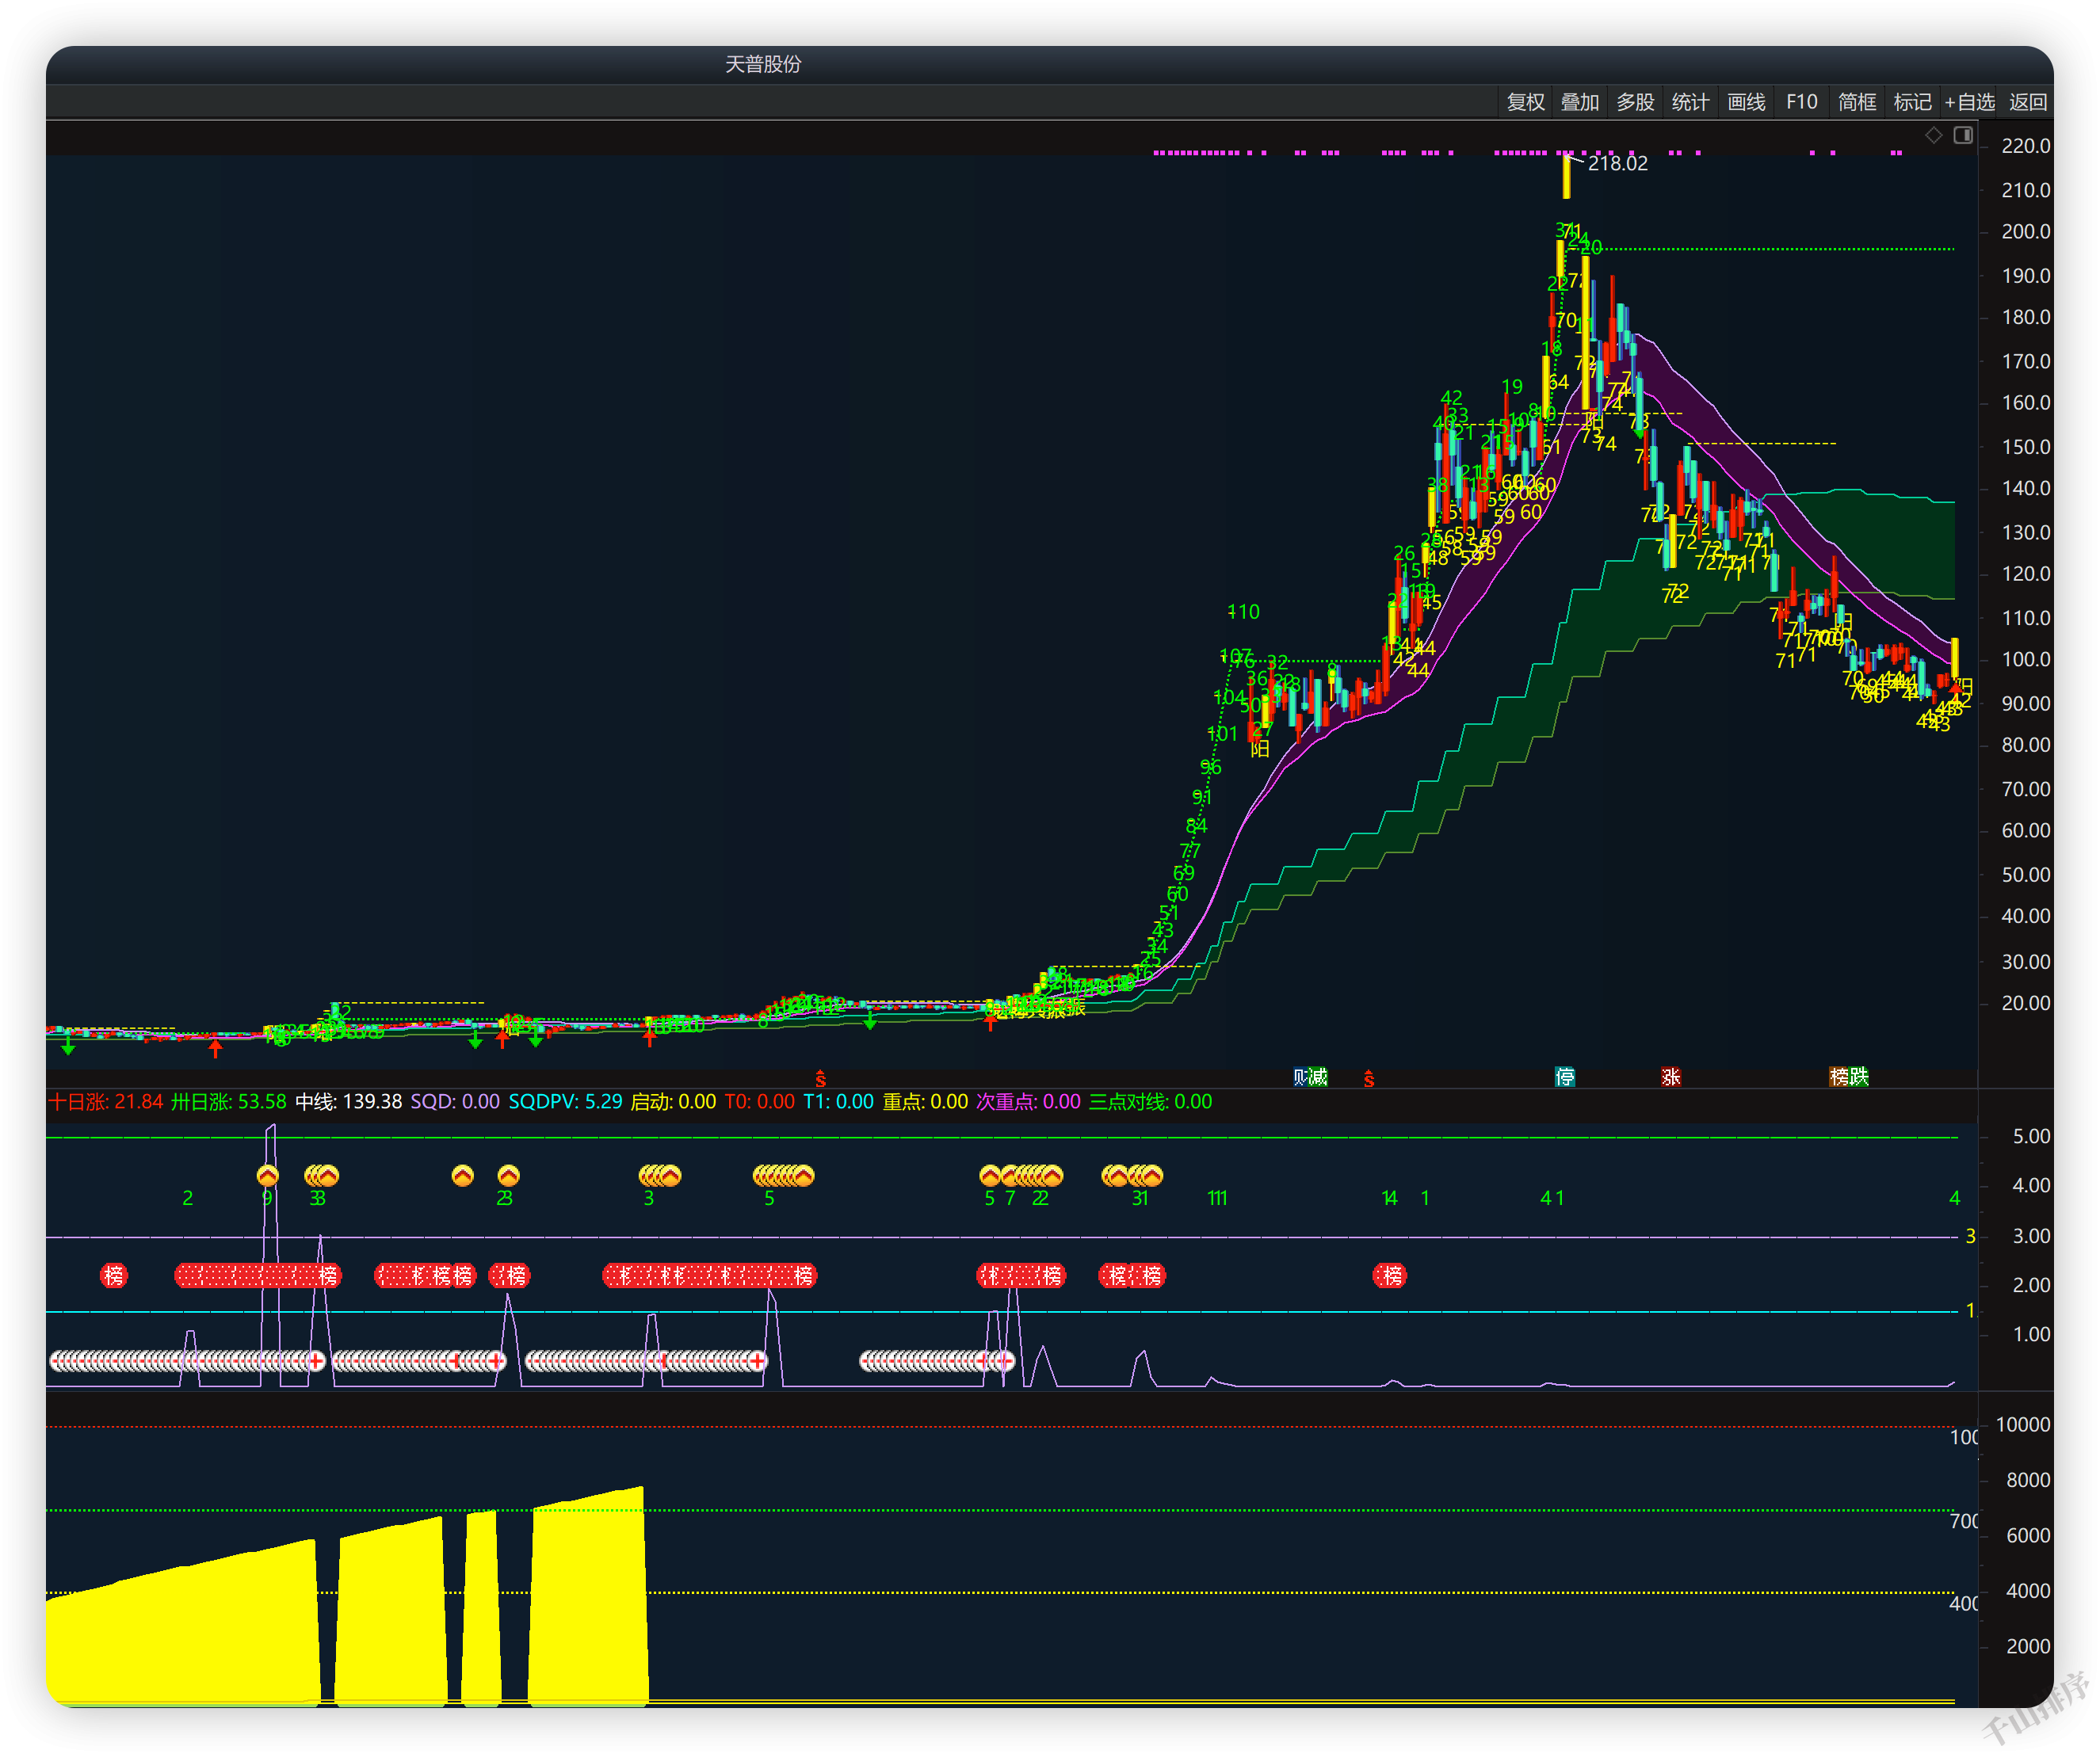Click the diamond marker icon above price axis

pyautogui.click(x=1934, y=135)
